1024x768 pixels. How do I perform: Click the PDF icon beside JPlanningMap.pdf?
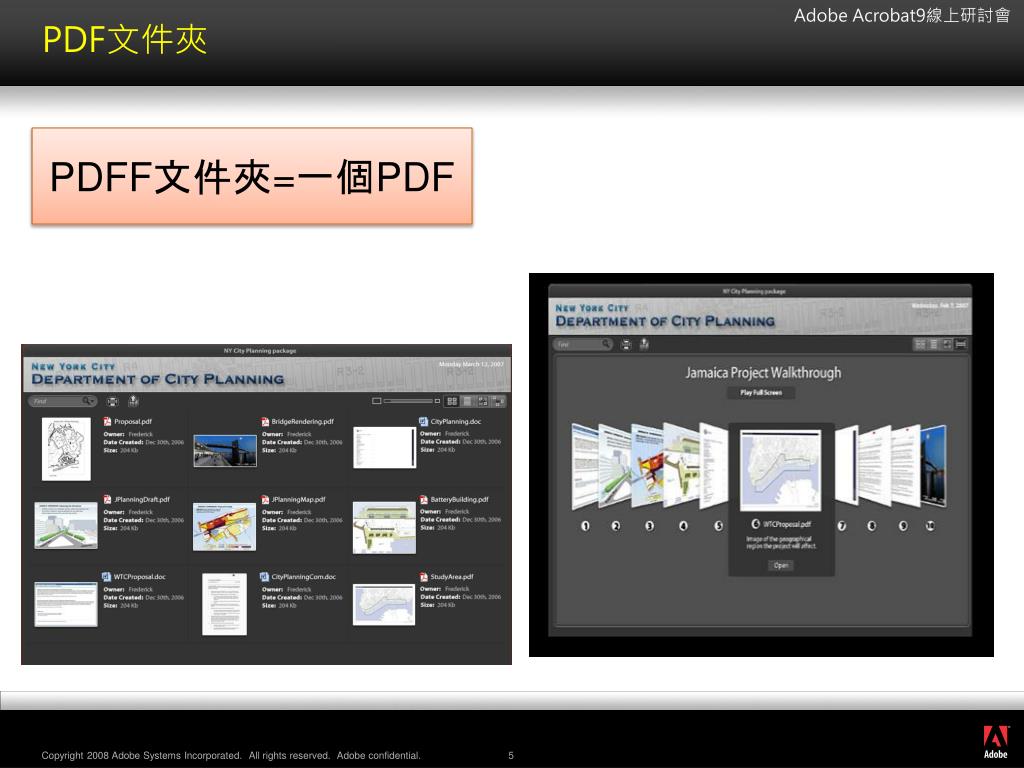point(265,500)
